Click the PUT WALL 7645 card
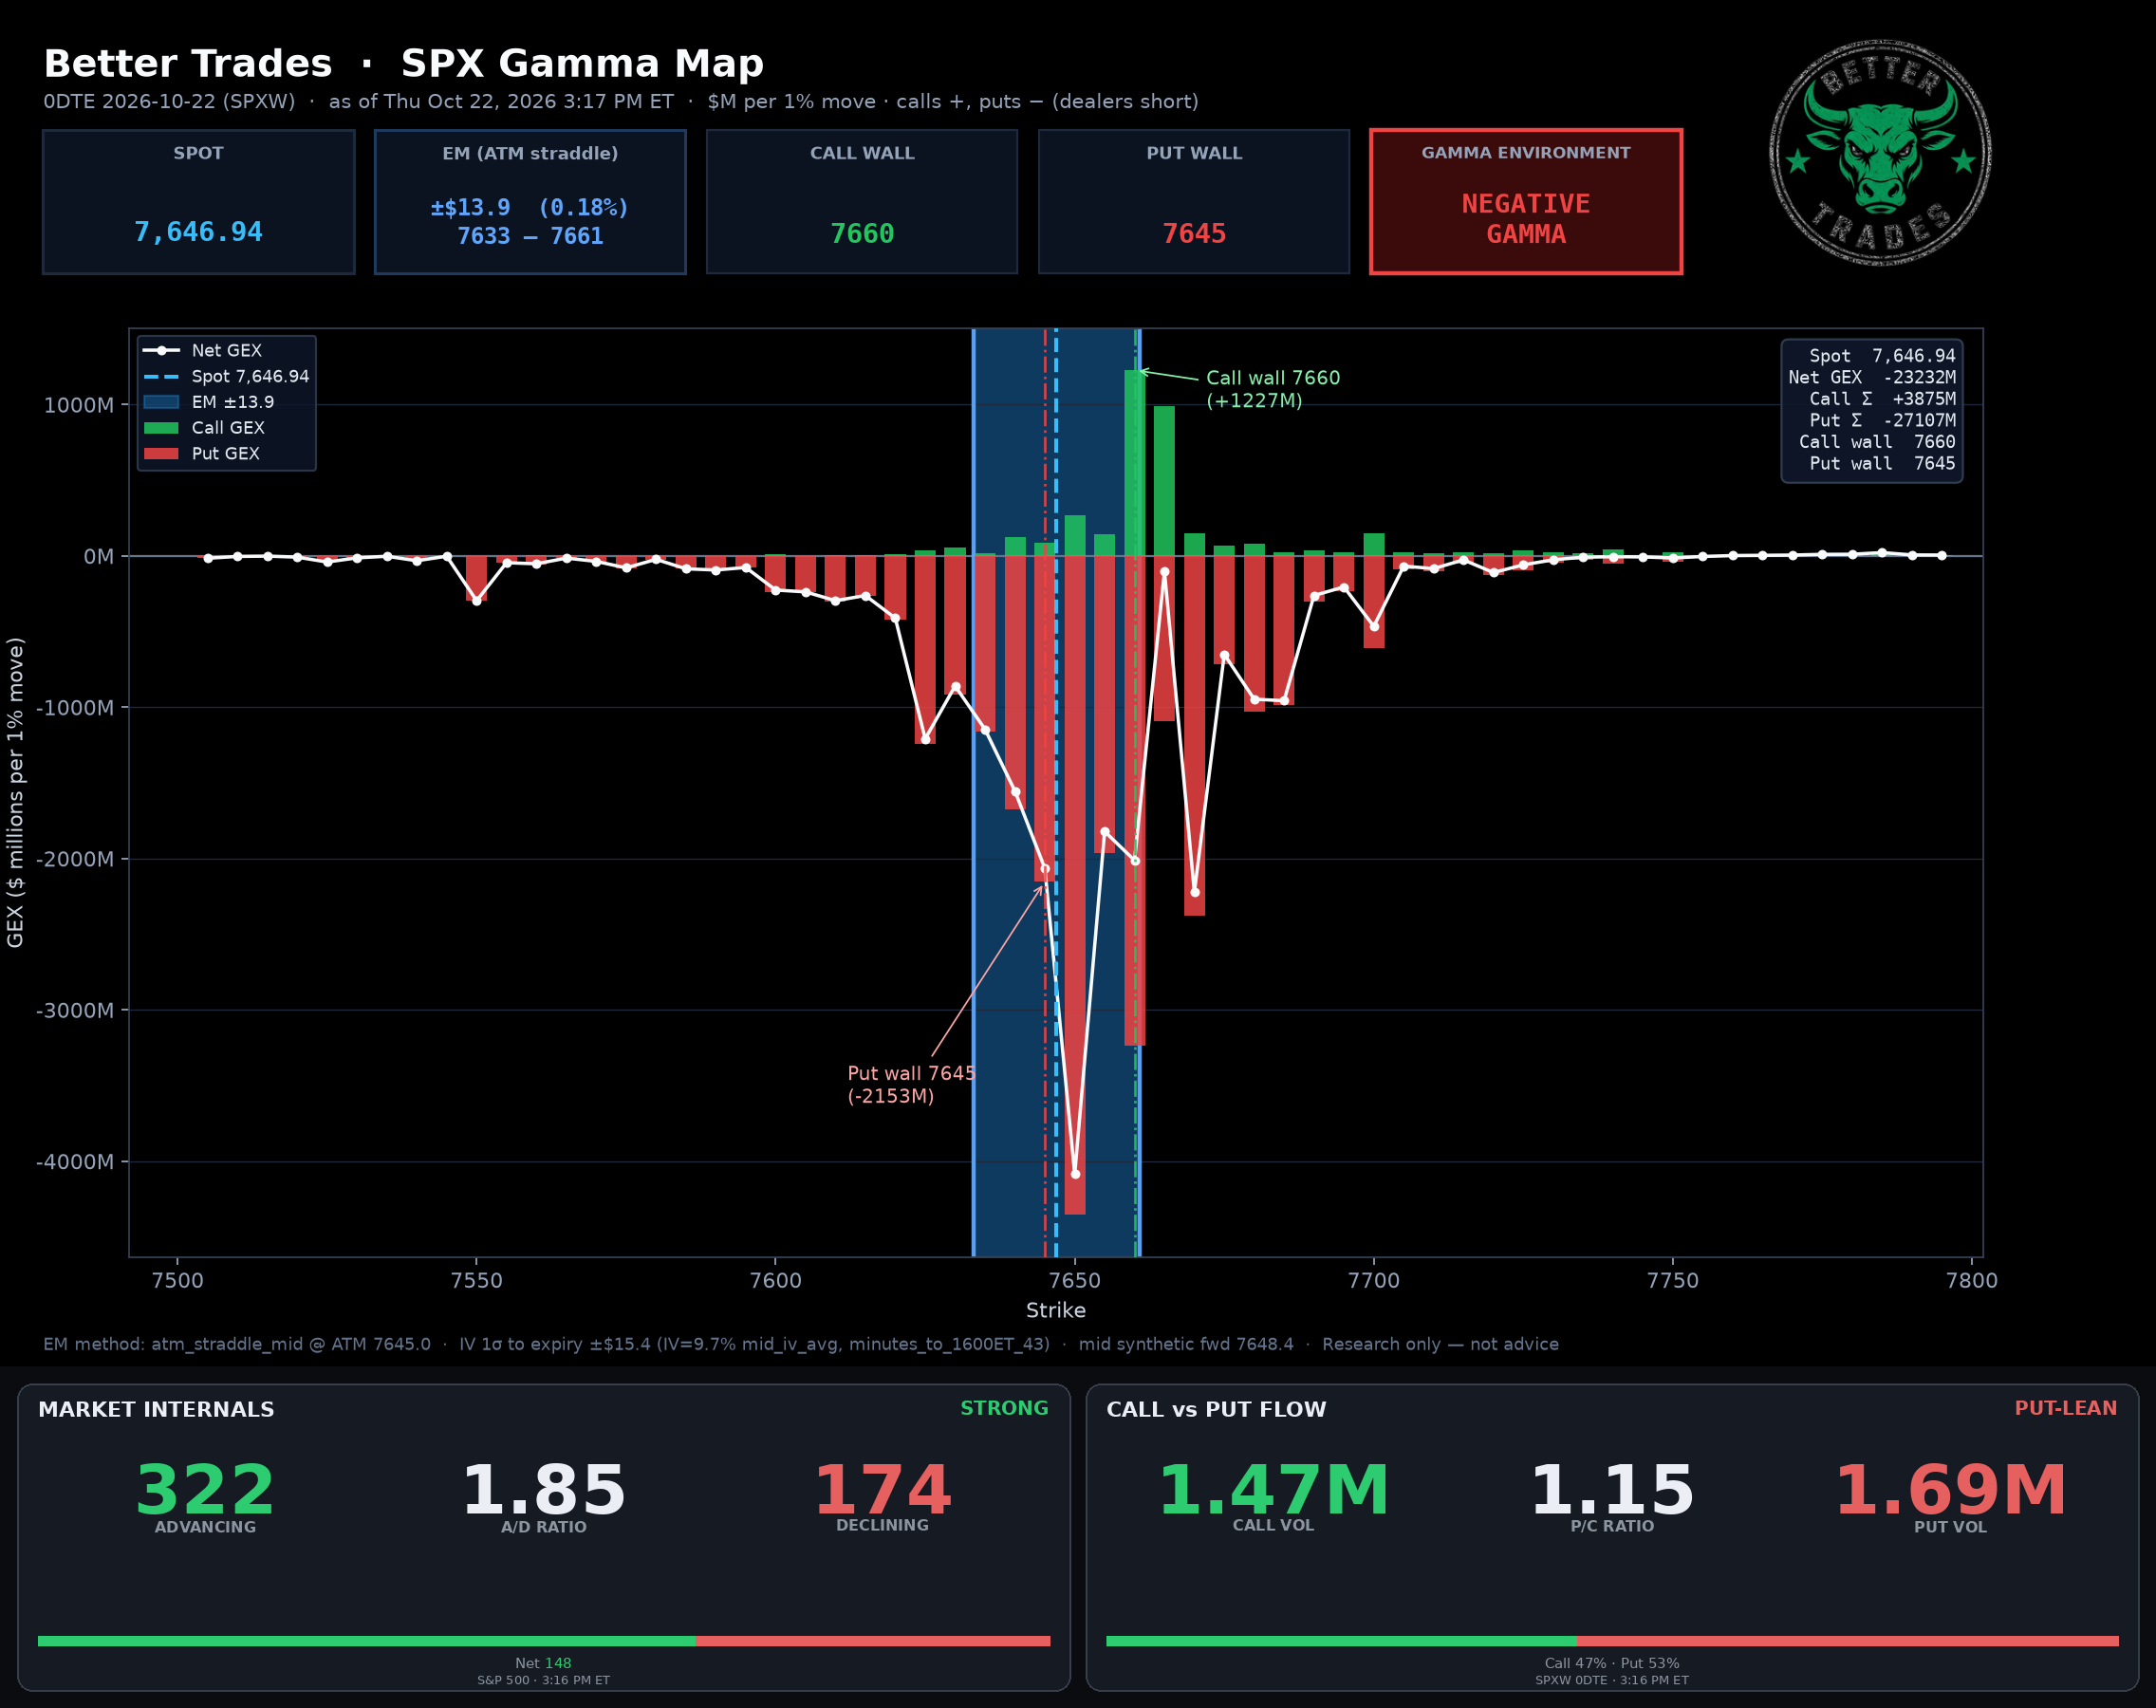 [1194, 201]
